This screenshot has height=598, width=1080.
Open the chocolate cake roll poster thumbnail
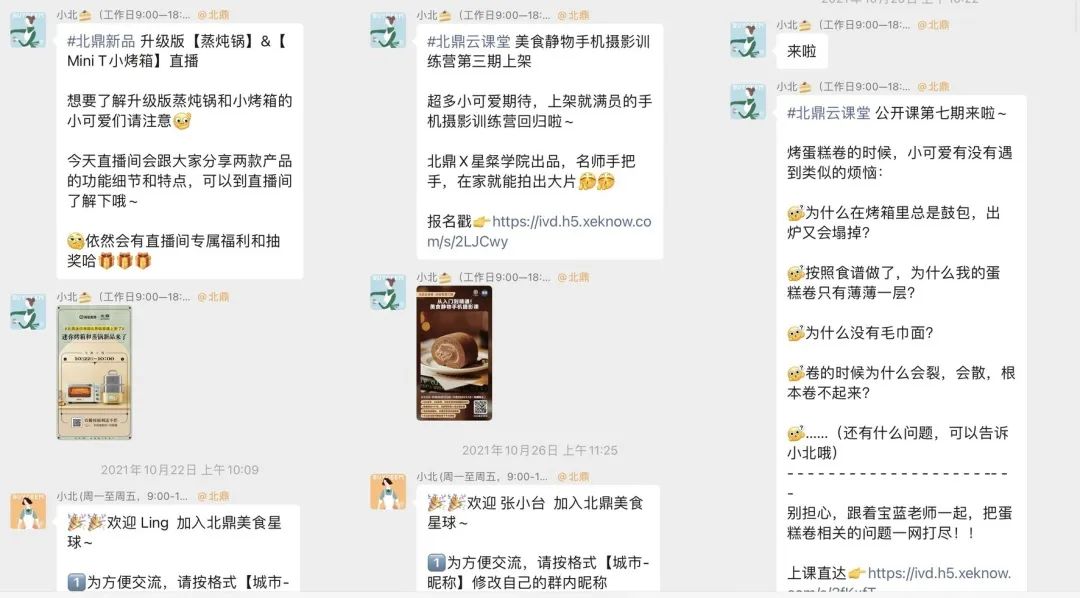(x=454, y=353)
